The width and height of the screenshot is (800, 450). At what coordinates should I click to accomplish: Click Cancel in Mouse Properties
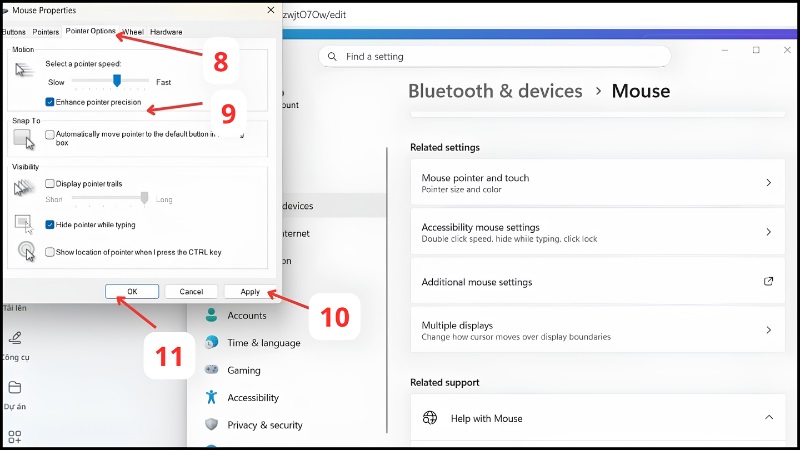click(191, 291)
